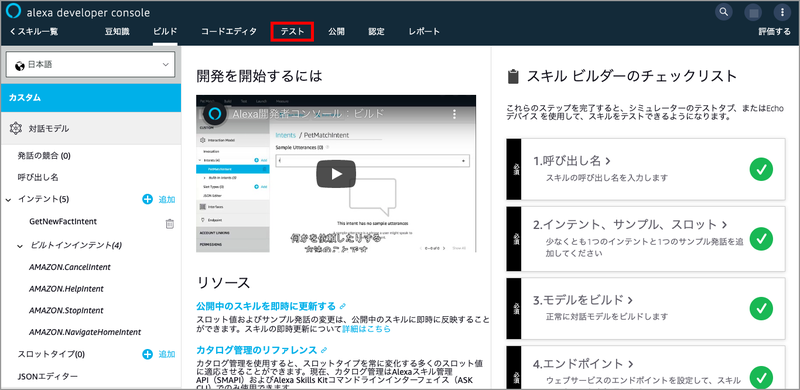Open the search icon in top bar
Viewport: 800px width, 390px height.
723,12
